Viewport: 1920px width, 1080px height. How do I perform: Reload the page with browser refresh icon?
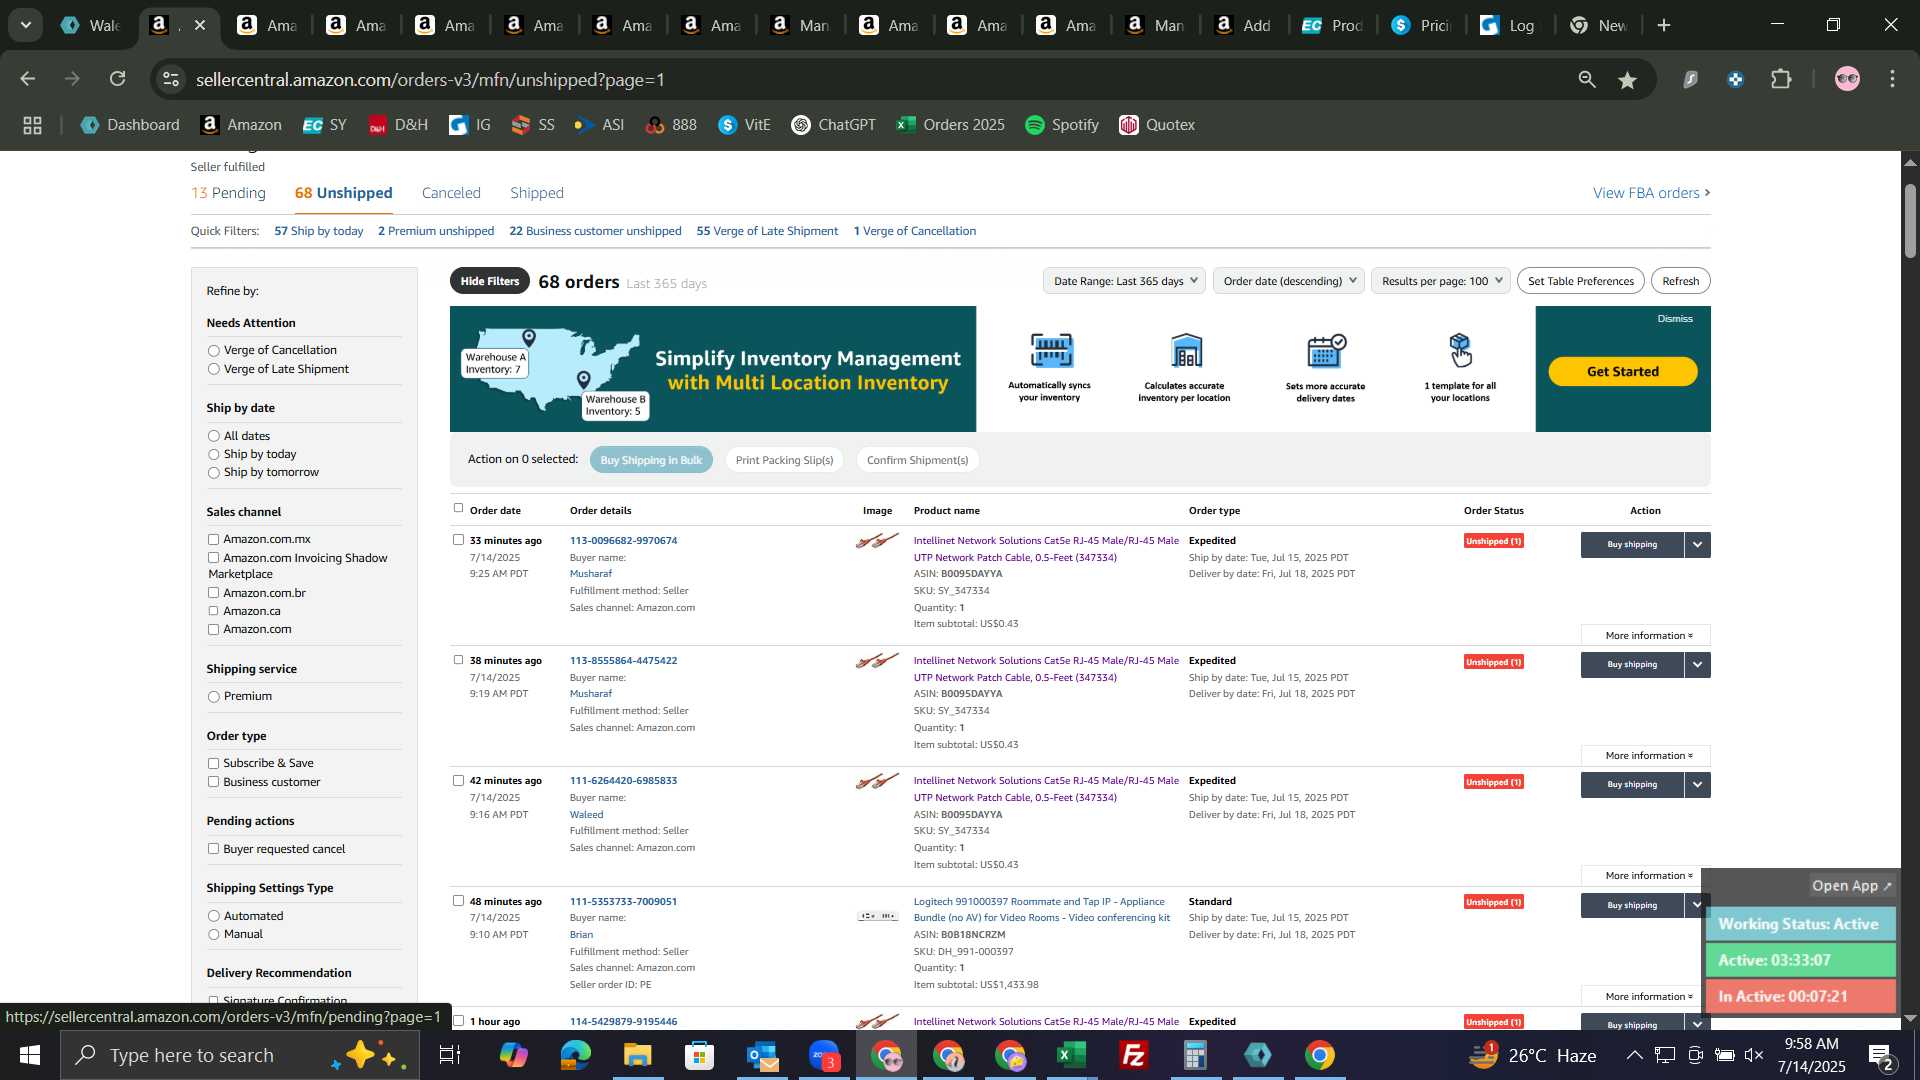pyautogui.click(x=118, y=79)
